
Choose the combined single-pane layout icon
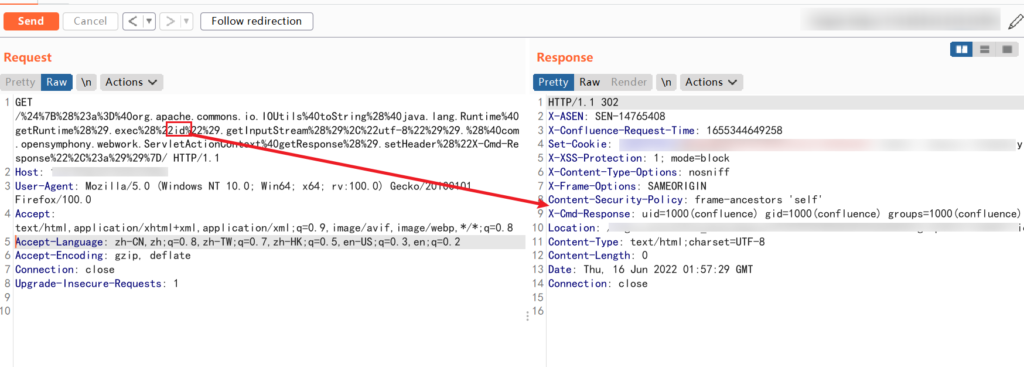[1006, 50]
